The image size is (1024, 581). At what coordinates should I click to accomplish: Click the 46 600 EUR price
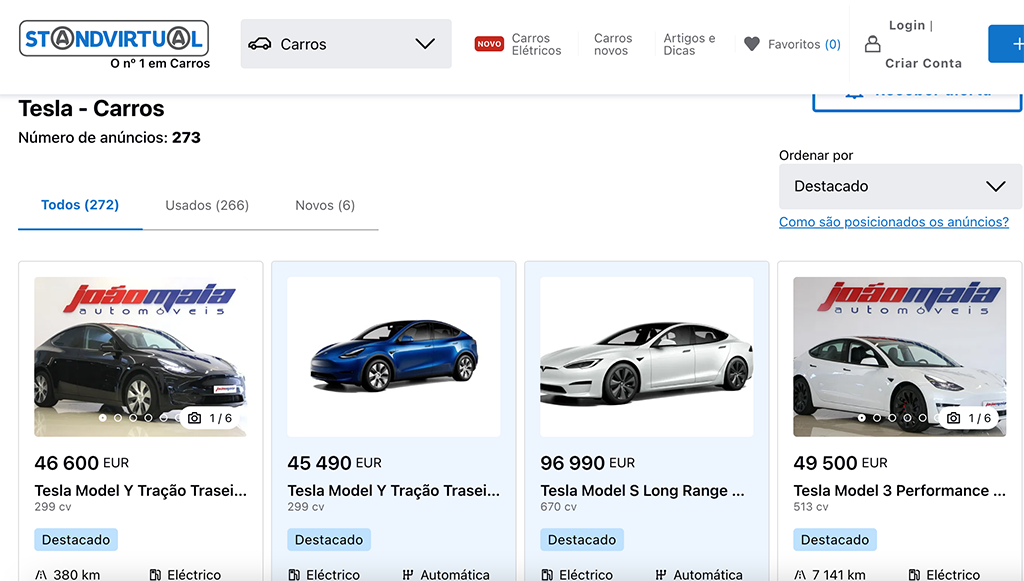pos(82,463)
